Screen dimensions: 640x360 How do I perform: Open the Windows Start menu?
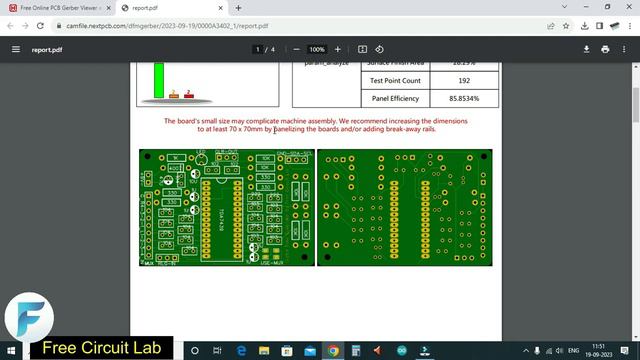pos(11,351)
